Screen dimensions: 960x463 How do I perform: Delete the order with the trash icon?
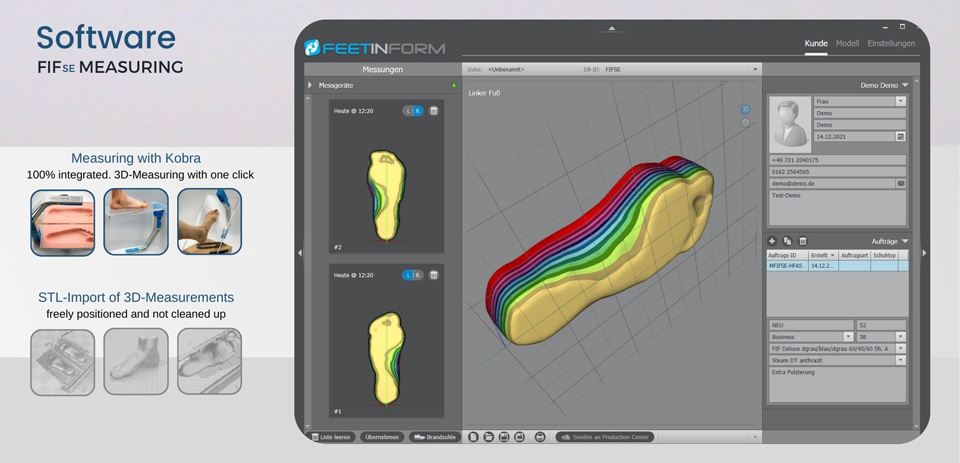coord(803,241)
